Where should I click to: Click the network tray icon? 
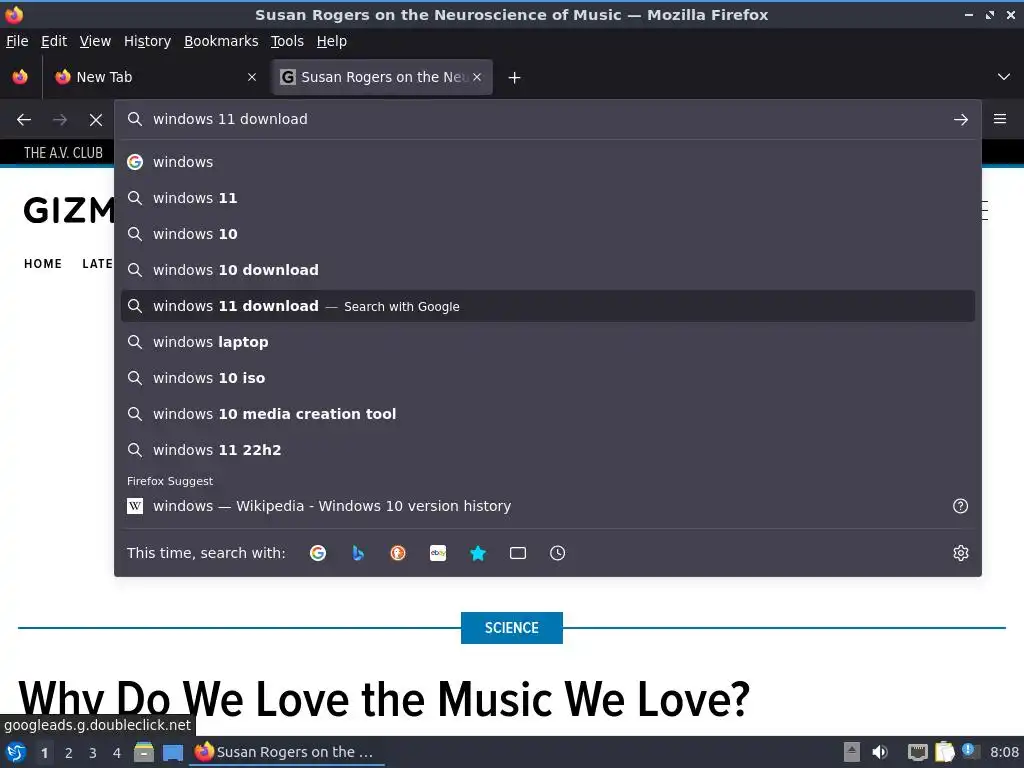coord(918,752)
